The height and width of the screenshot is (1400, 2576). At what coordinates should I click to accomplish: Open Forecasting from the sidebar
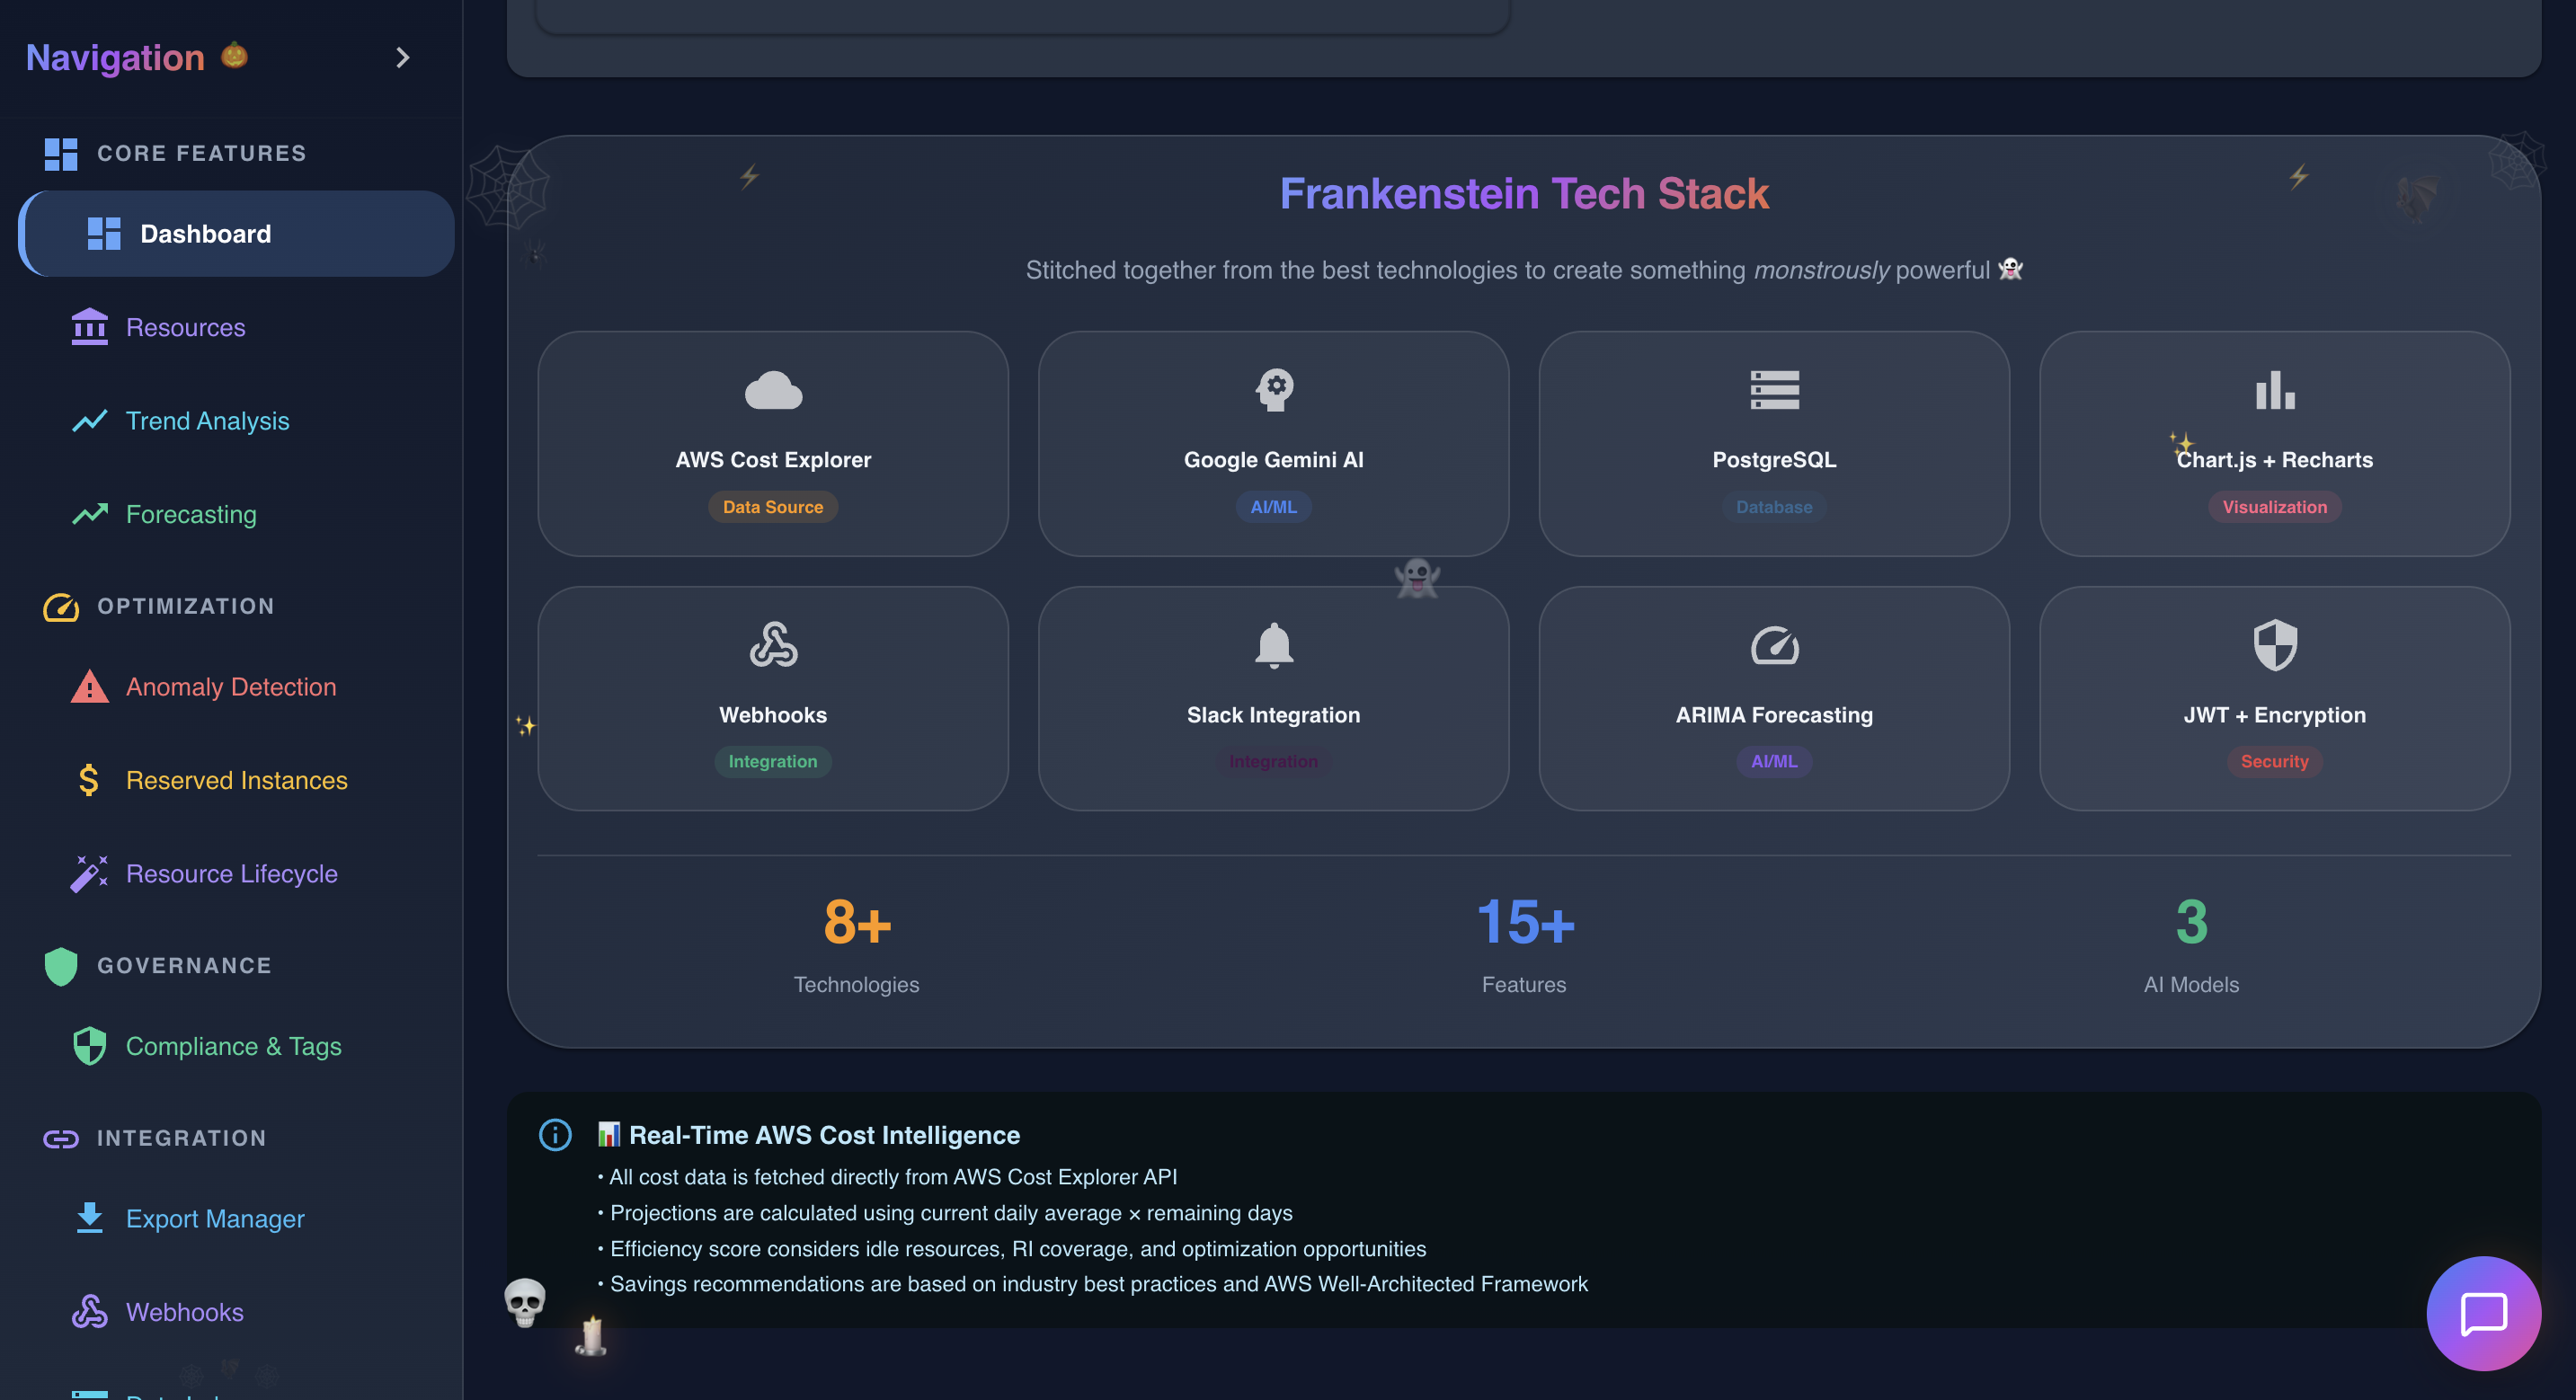point(191,514)
